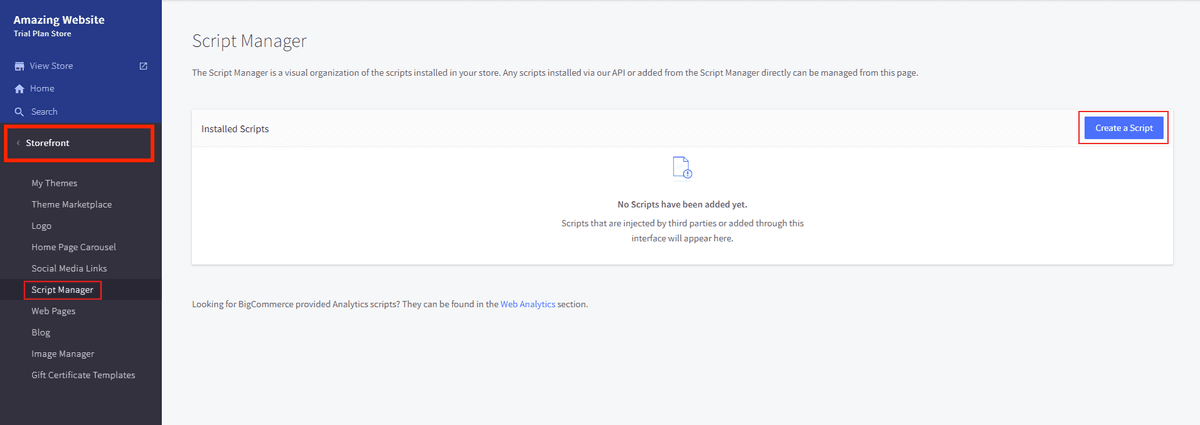Go to Theme Marketplace
This screenshot has width=1200, height=425.
coord(71,205)
